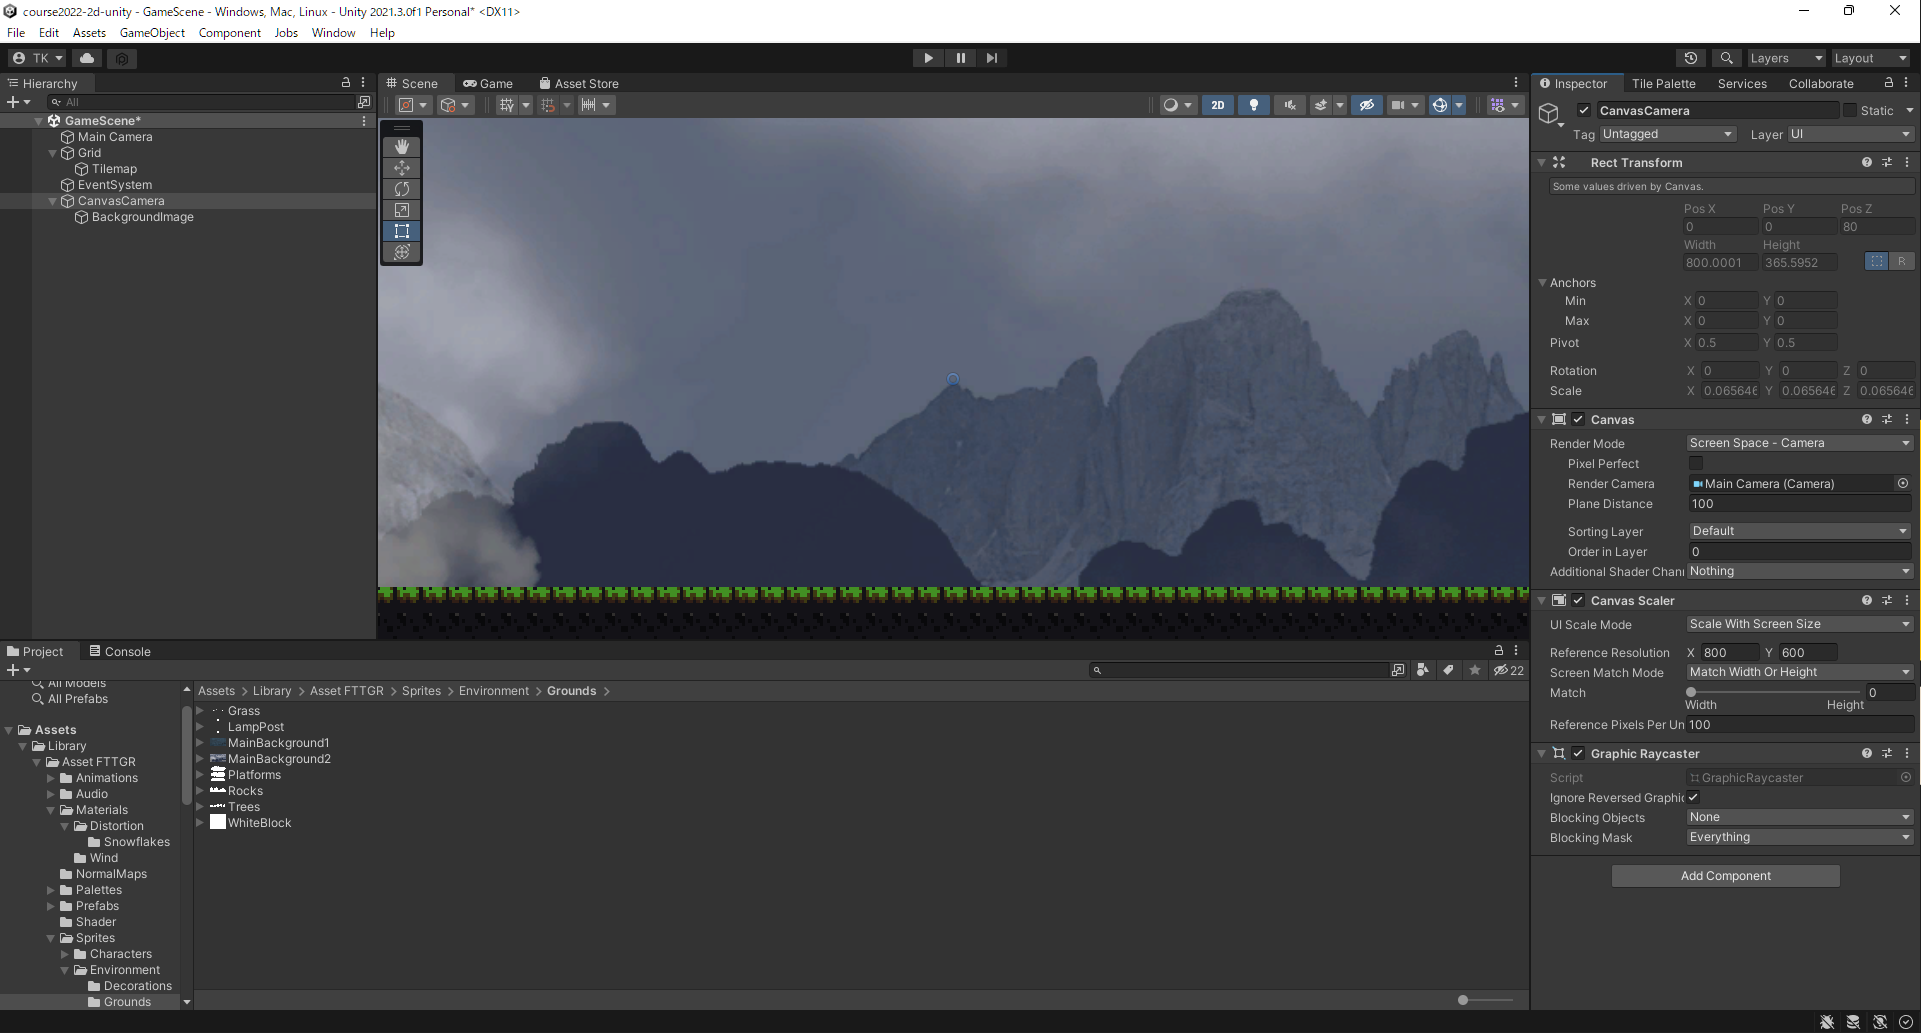Toggle the Static checkbox

pyautogui.click(x=1850, y=110)
